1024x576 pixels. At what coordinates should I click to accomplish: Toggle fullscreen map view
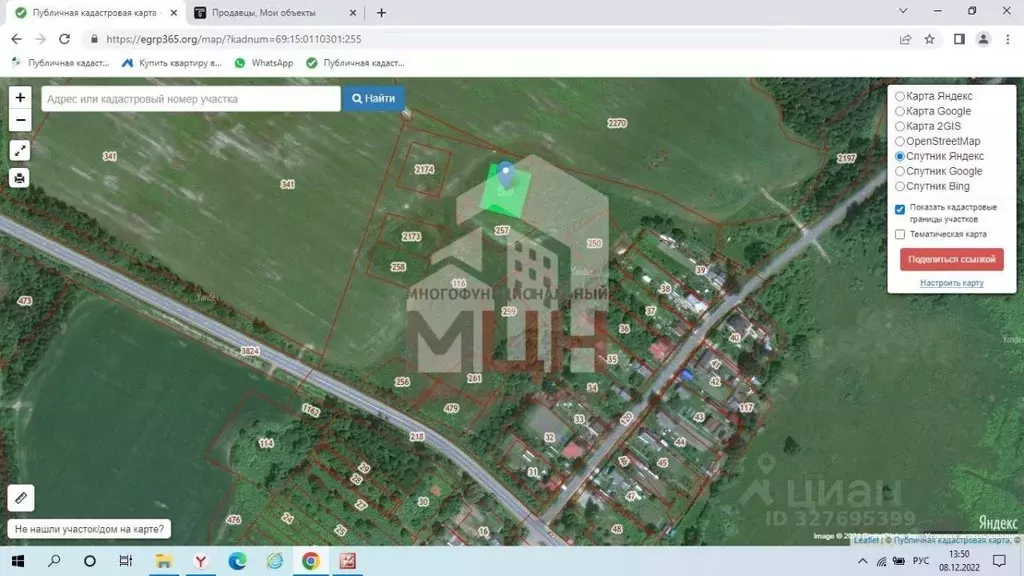click(20, 151)
